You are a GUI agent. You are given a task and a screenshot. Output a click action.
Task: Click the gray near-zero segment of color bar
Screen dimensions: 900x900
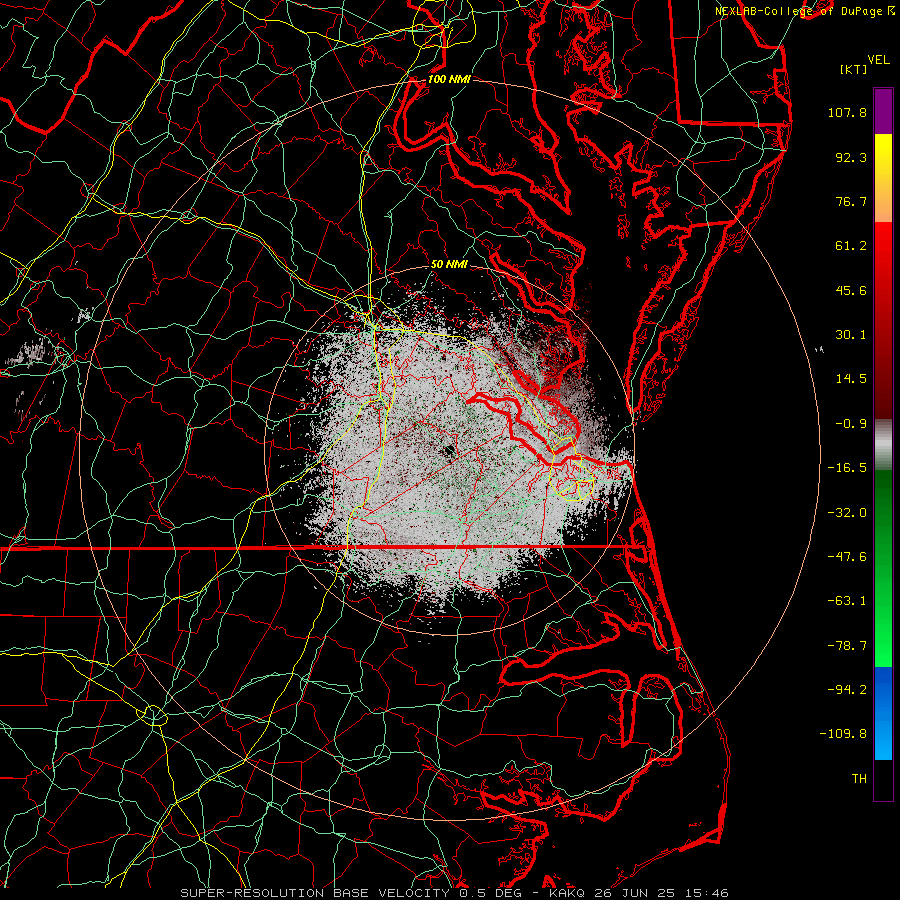point(883,445)
